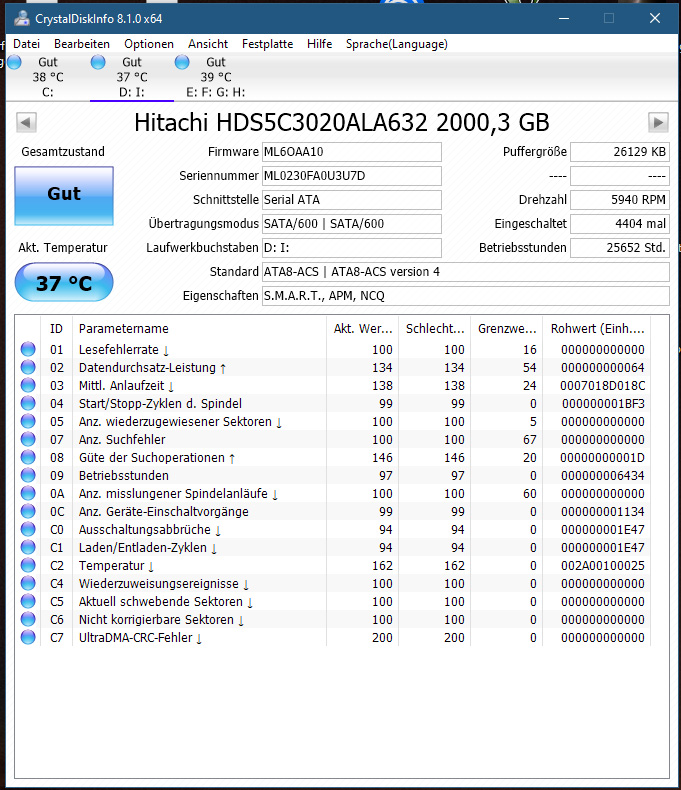The width and height of the screenshot is (681, 790).
Task: Click the Grenzwe... column header
Action: click(x=507, y=328)
